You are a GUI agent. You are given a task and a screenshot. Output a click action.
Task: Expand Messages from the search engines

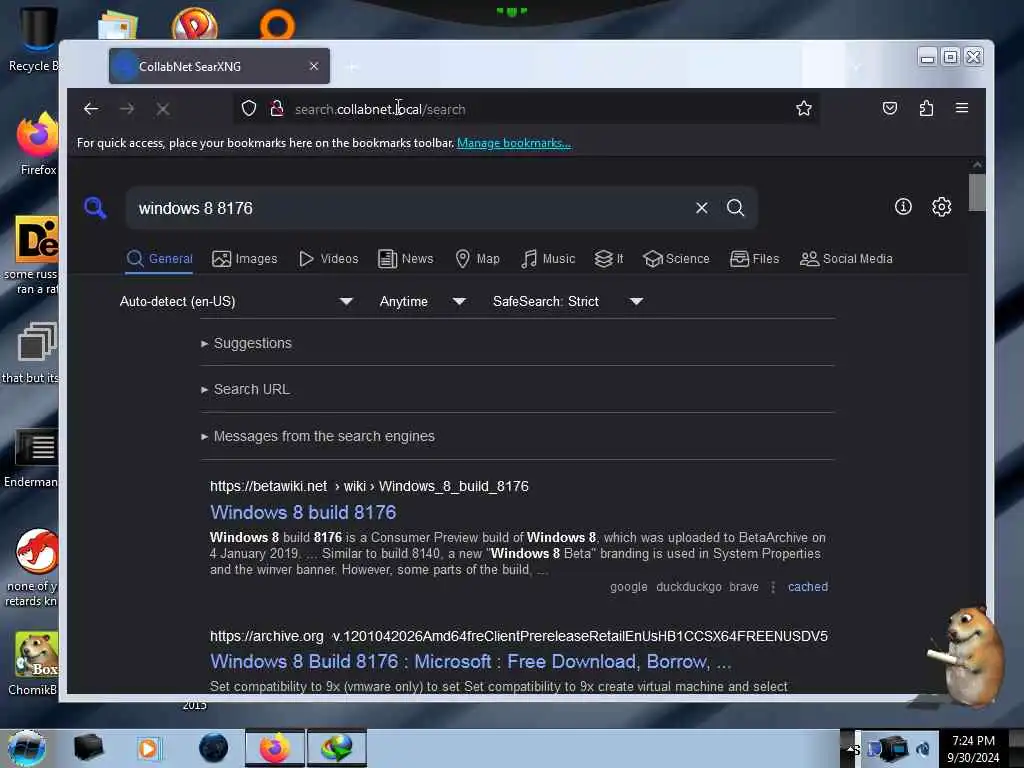318,436
